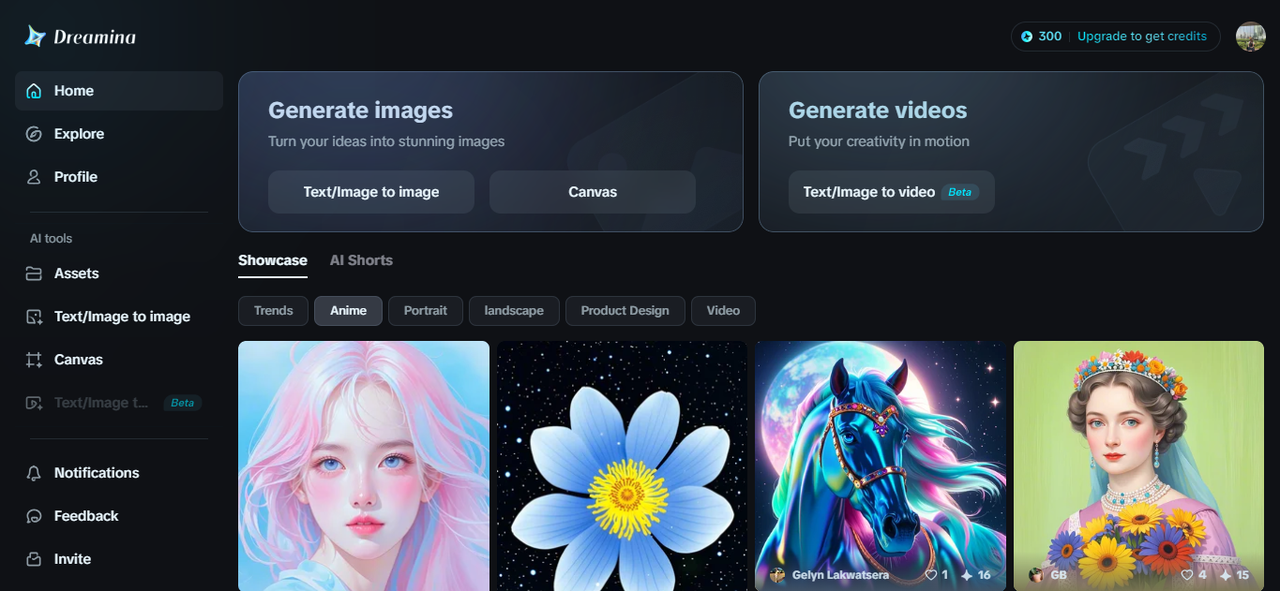Click the 300 credits count

pyautogui.click(x=1050, y=36)
